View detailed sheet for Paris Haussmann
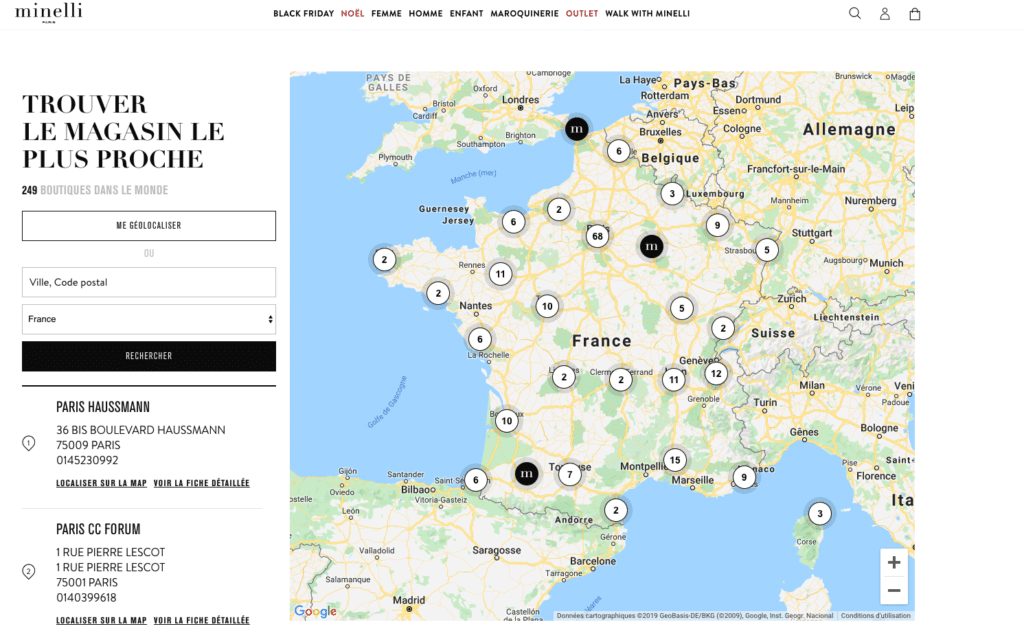The width and height of the screenshot is (1024, 642). (201, 483)
